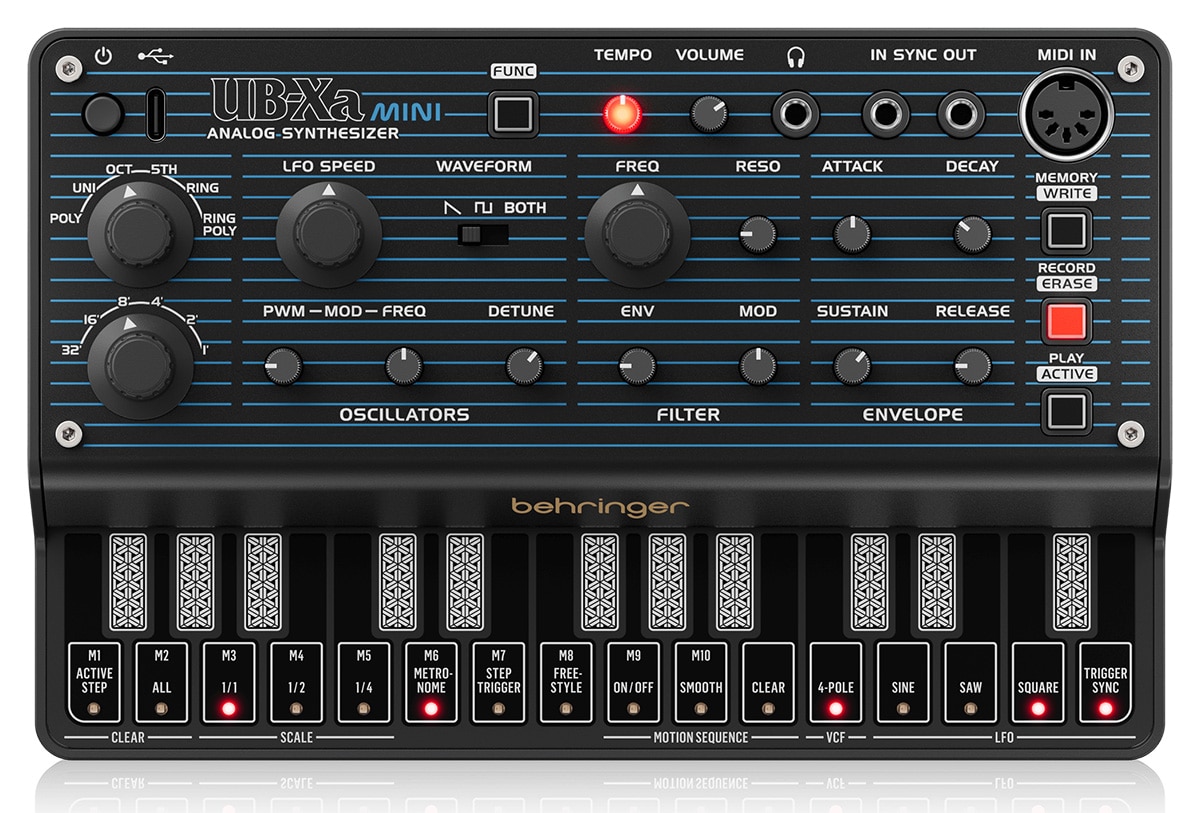Click the Volume knob
Screen dimensions: 1200x813
709,115
